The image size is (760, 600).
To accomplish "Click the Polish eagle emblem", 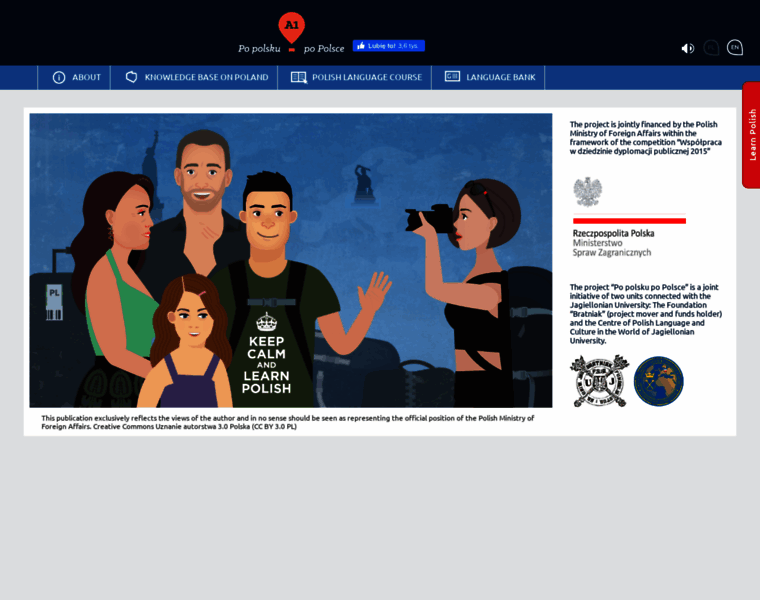I will (x=587, y=191).
